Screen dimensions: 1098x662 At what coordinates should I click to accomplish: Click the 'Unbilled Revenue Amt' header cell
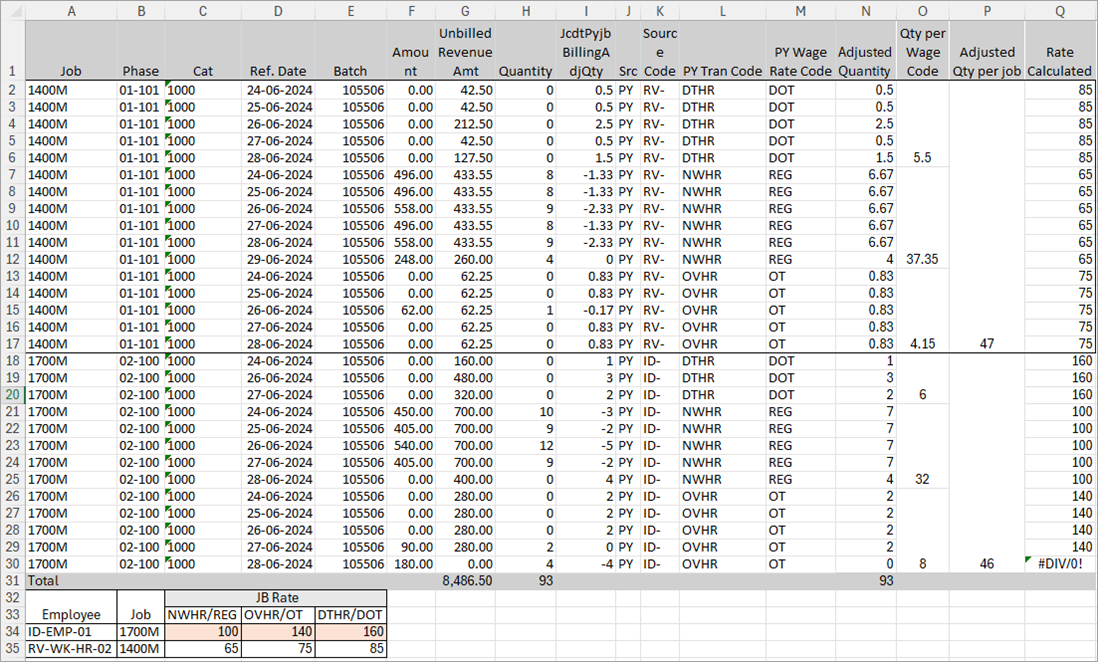coord(465,50)
